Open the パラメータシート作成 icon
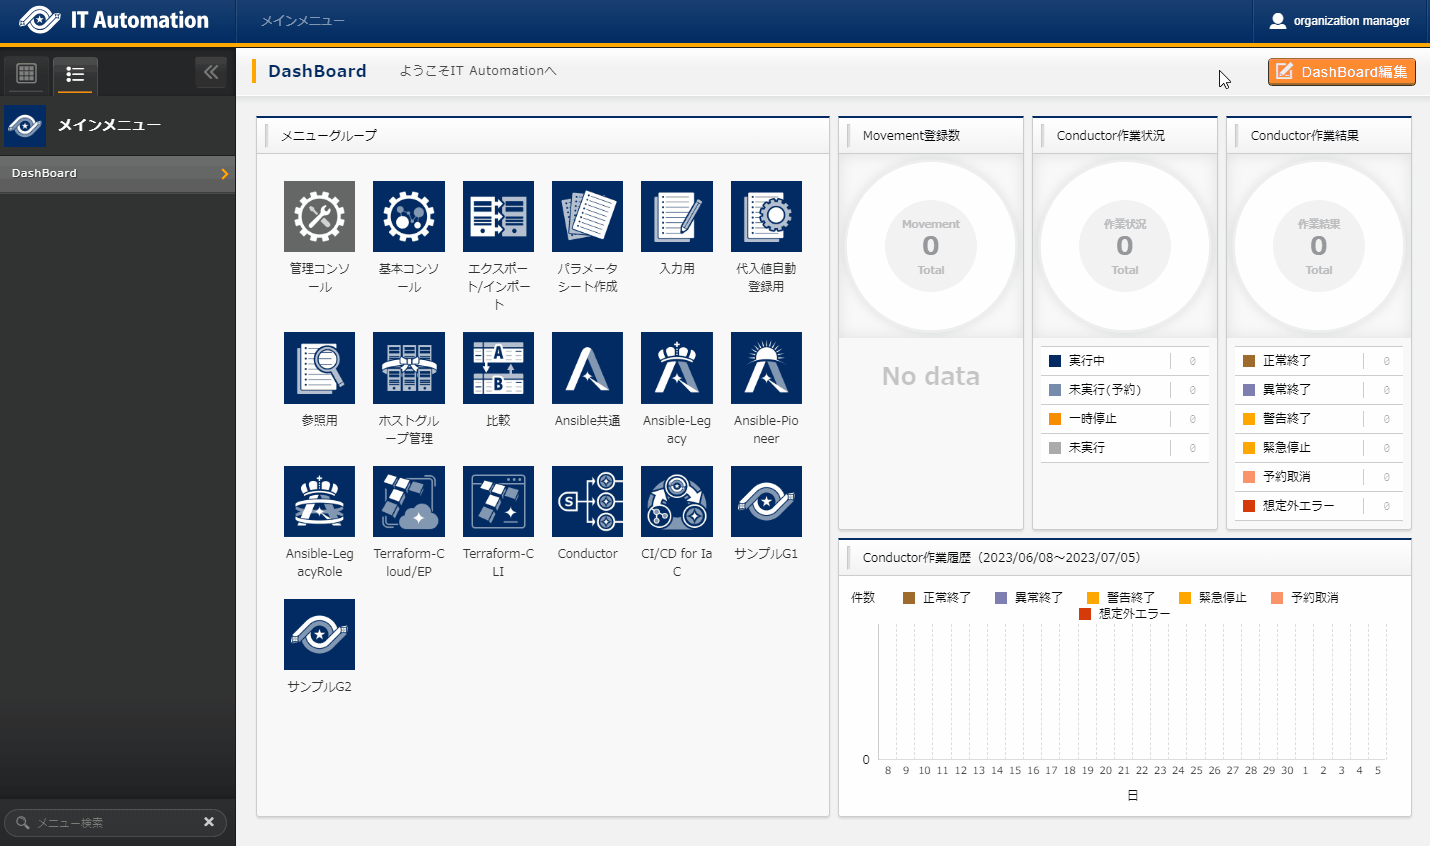This screenshot has height=846, width=1430. coord(587,216)
